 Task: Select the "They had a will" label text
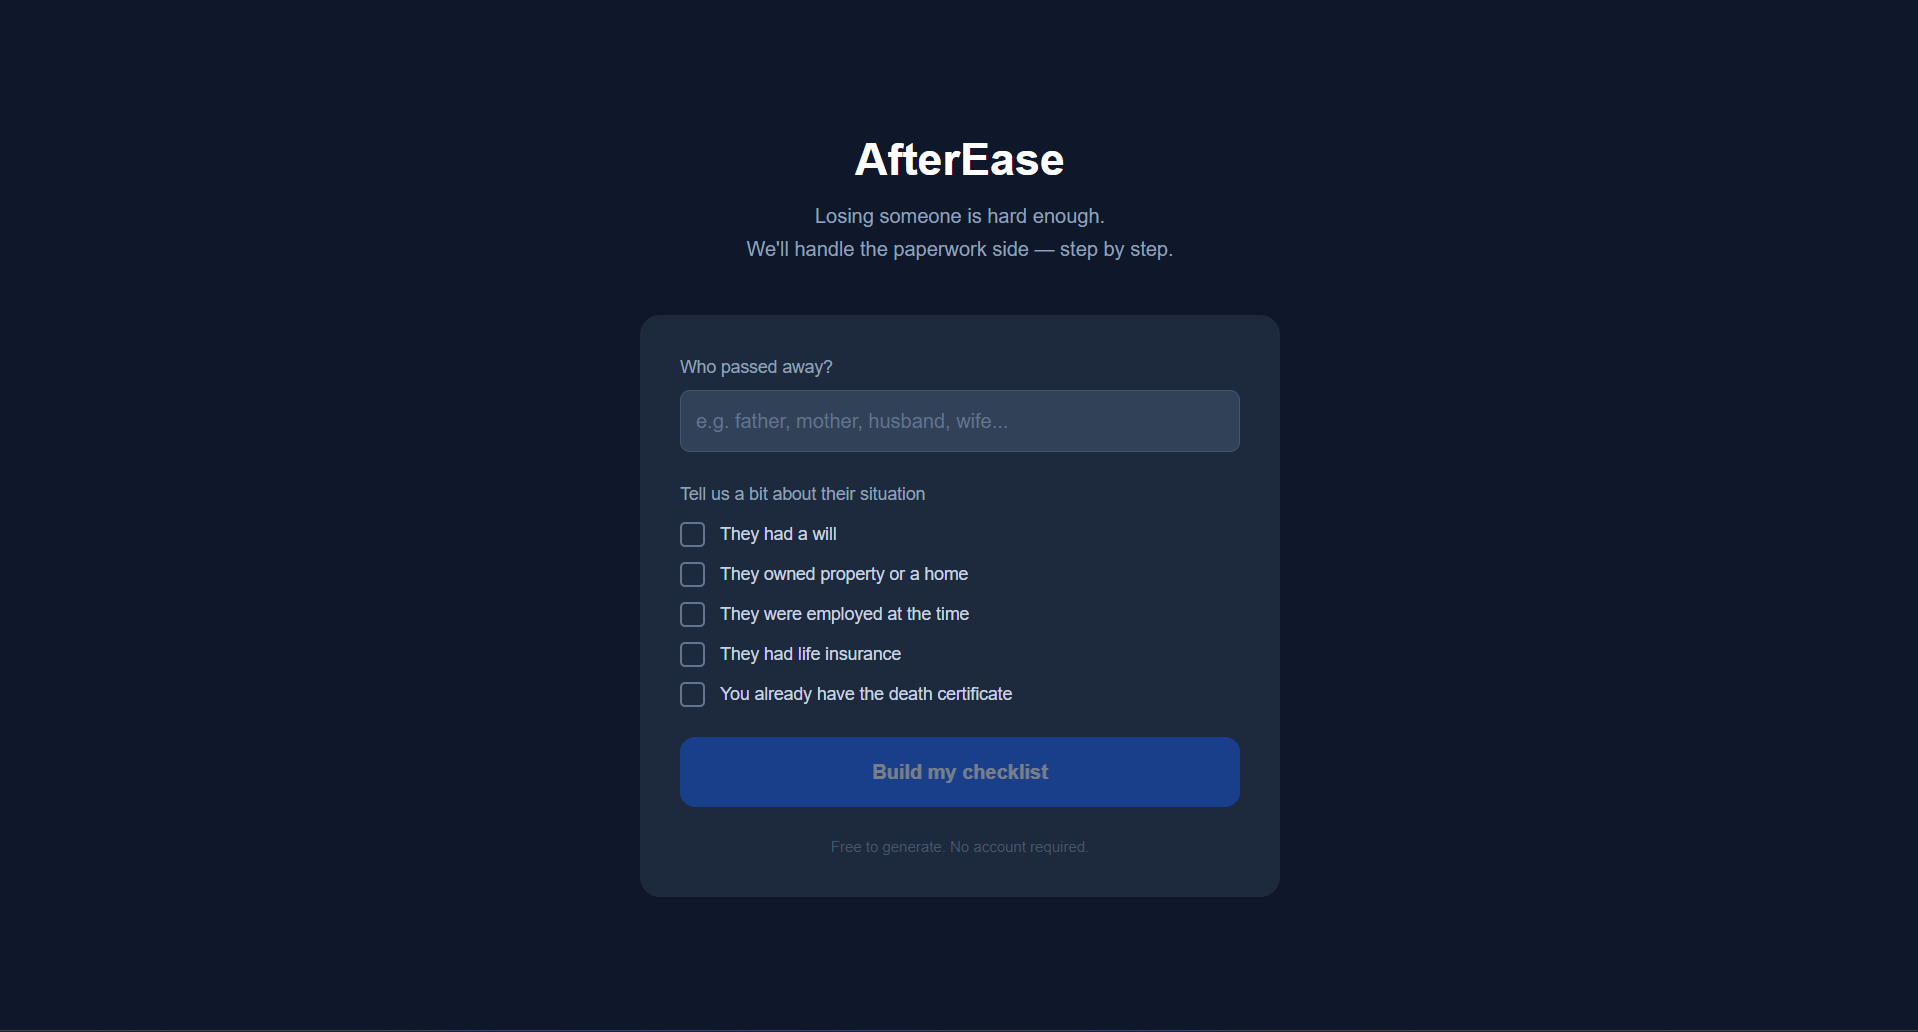click(778, 534)
